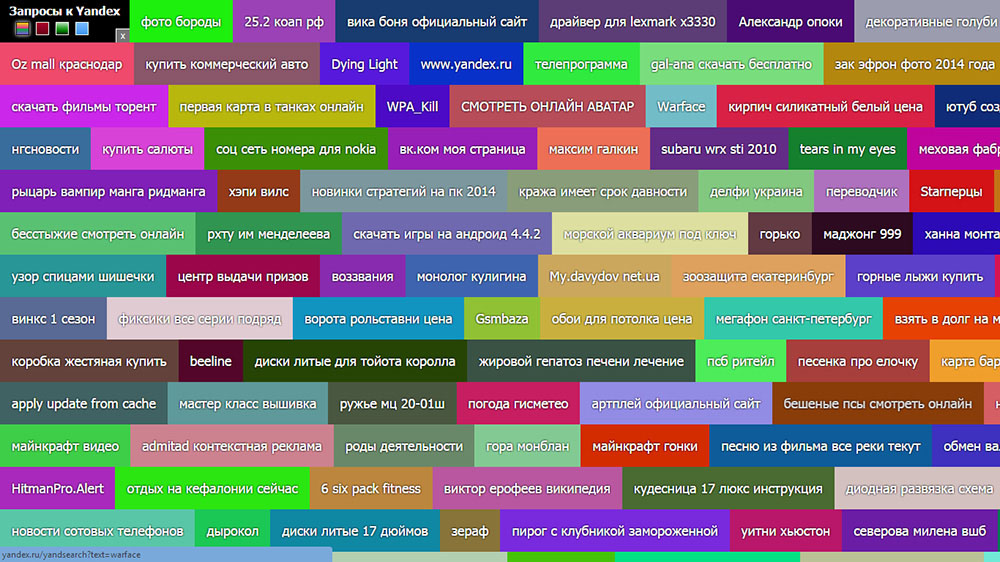Open купить салюты query
The width and height of the screenshot is (1000, 562).
point(147,149)
